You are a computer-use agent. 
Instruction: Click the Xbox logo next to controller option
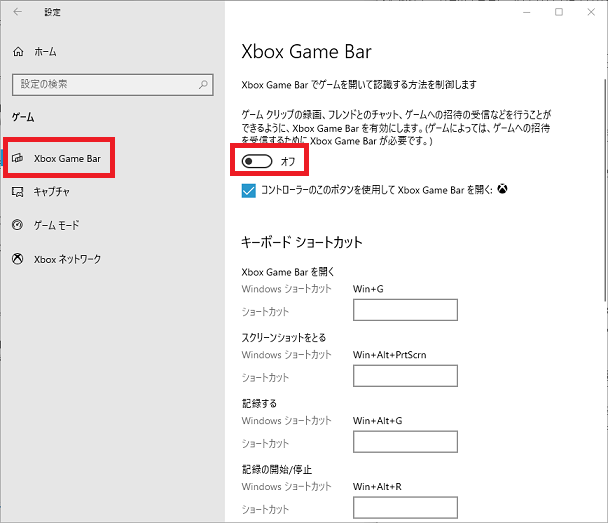point(503,189)
